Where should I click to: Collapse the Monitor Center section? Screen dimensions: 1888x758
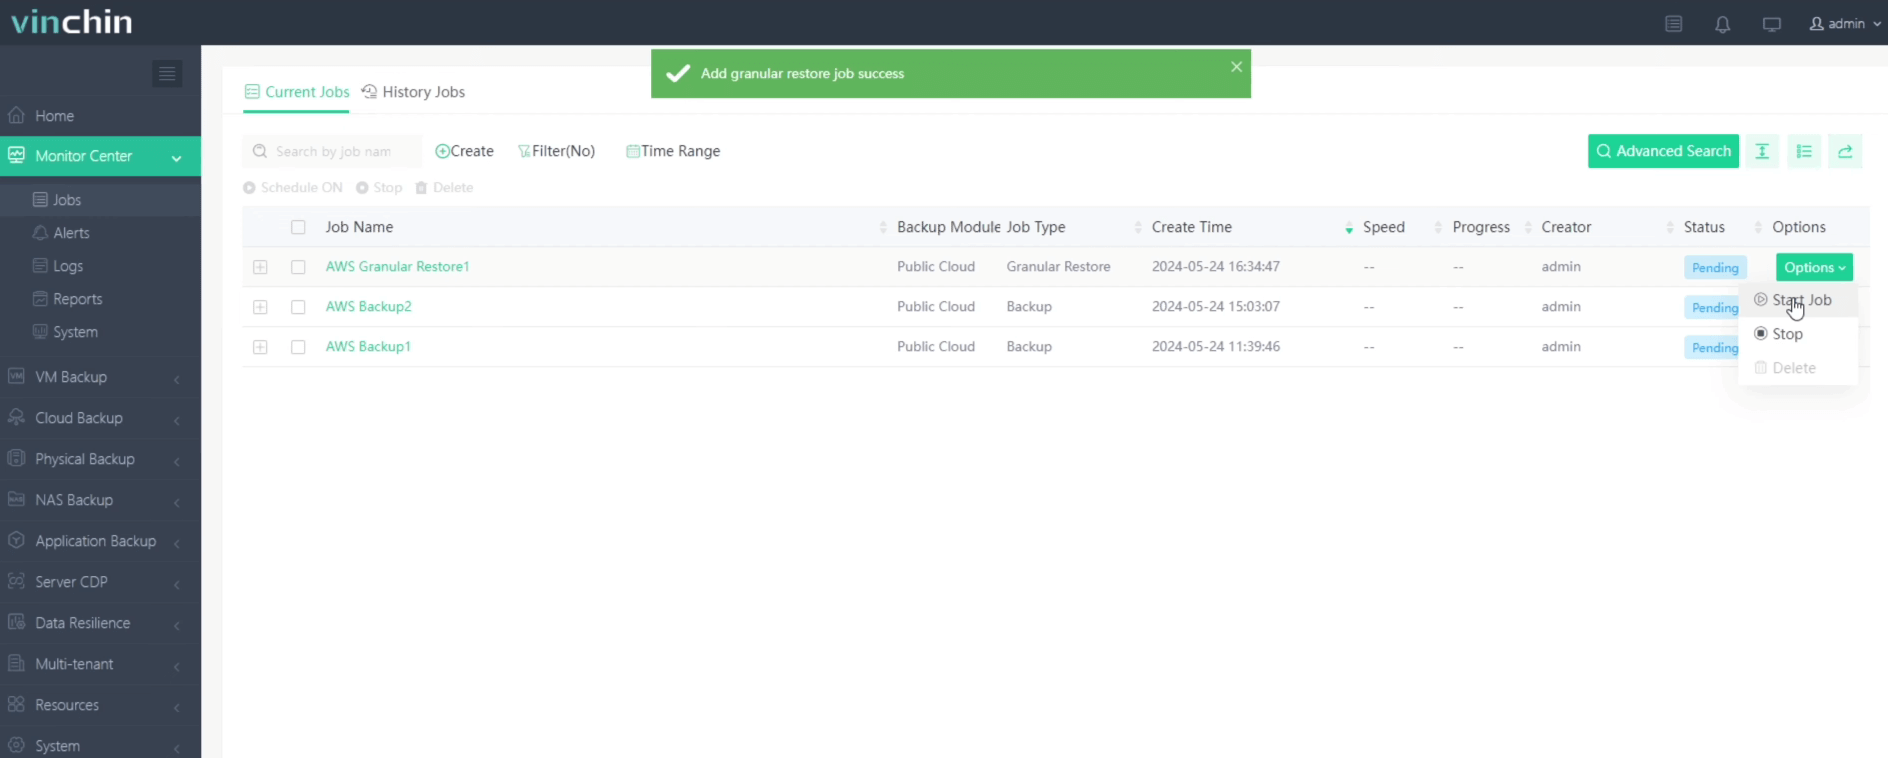pyautogui.click(x=100, y=156)
